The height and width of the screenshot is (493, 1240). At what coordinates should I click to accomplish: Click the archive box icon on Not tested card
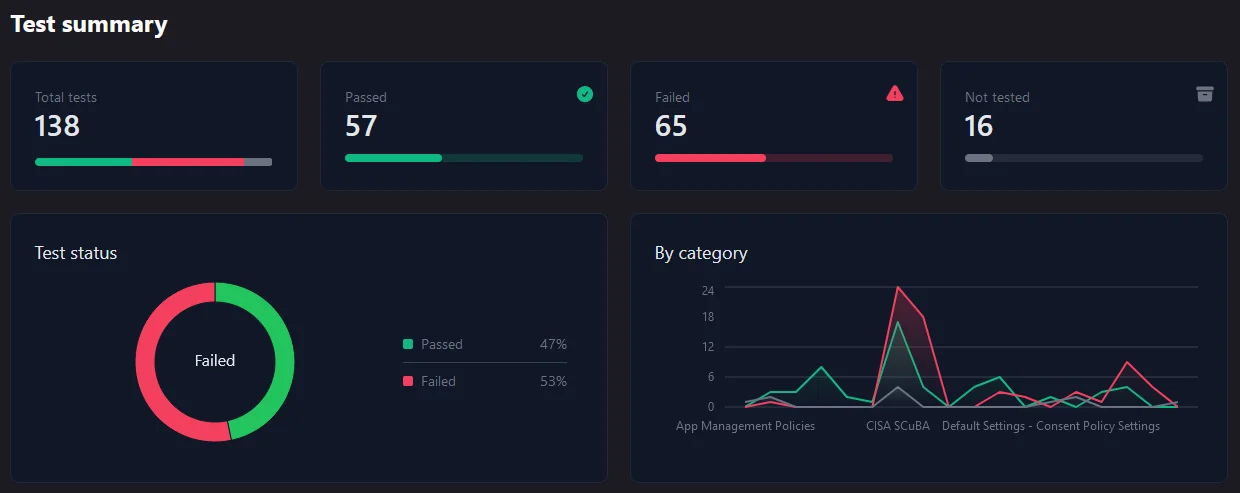(1204, 94)
